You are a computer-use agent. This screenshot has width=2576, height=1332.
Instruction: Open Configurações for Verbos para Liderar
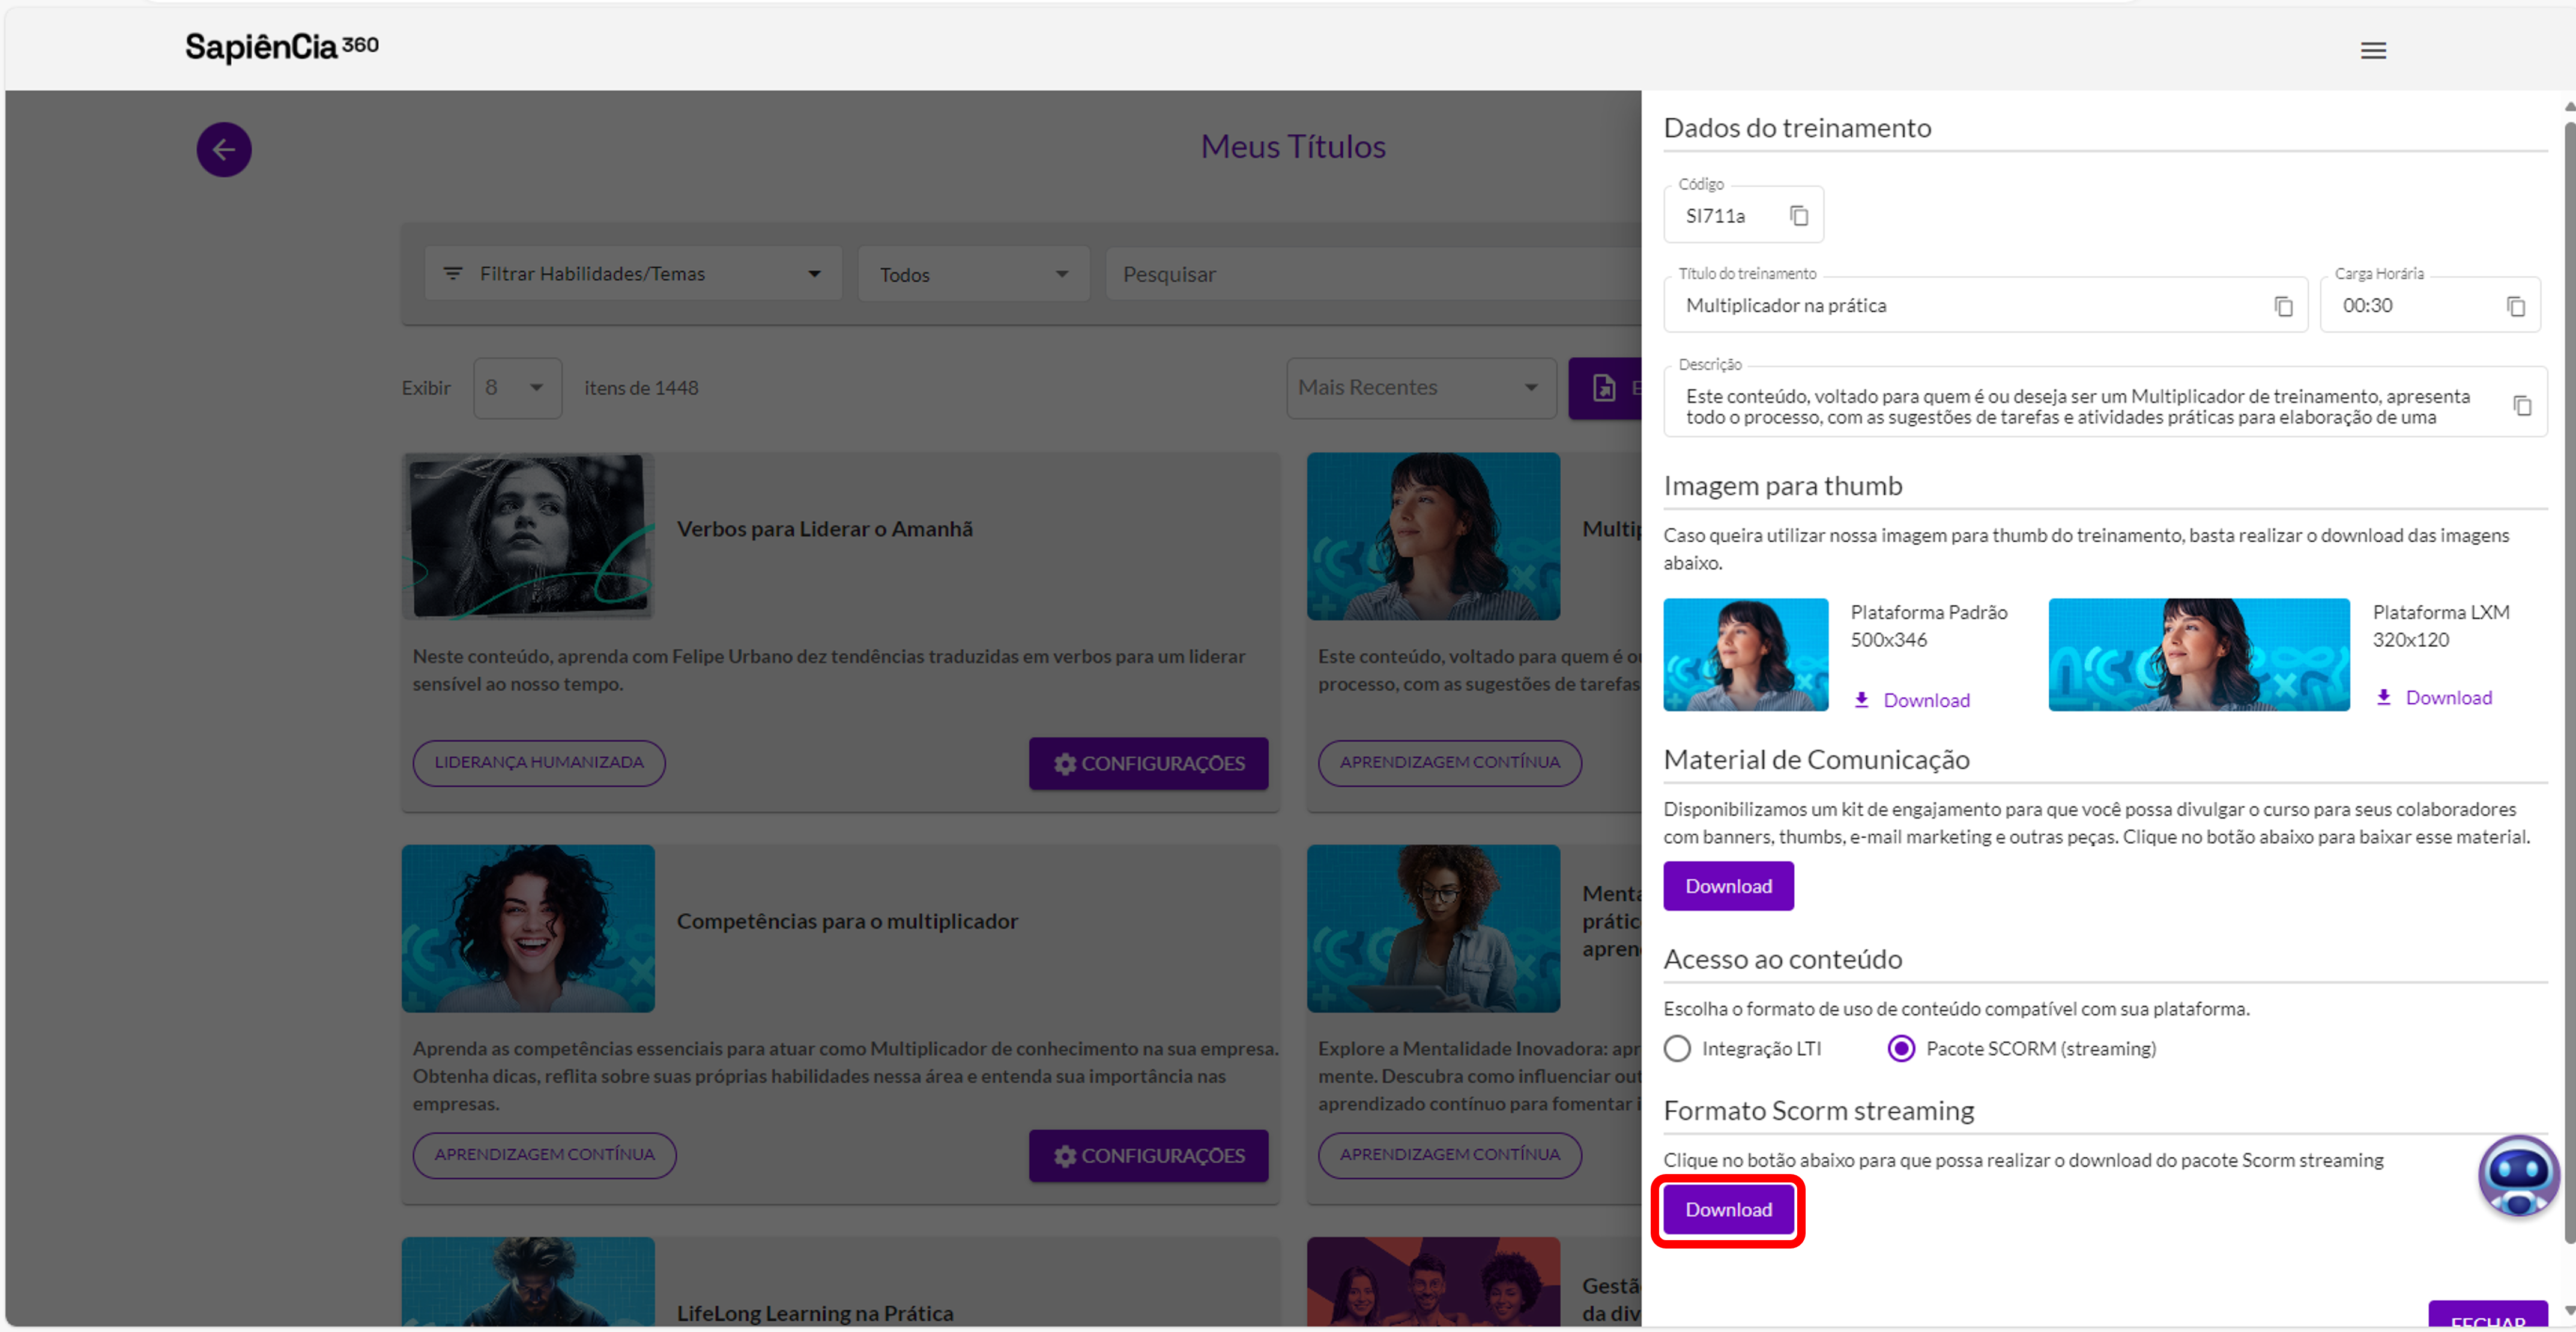1148,764
